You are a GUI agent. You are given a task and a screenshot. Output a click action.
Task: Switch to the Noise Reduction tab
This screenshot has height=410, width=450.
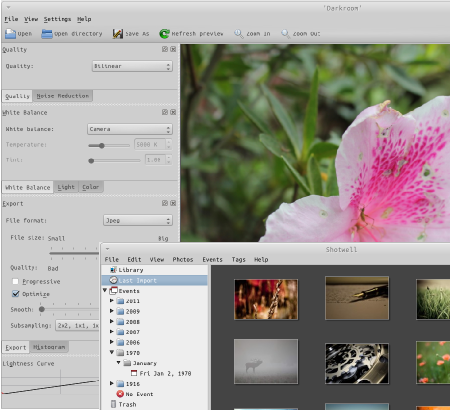tap(63, 96)
